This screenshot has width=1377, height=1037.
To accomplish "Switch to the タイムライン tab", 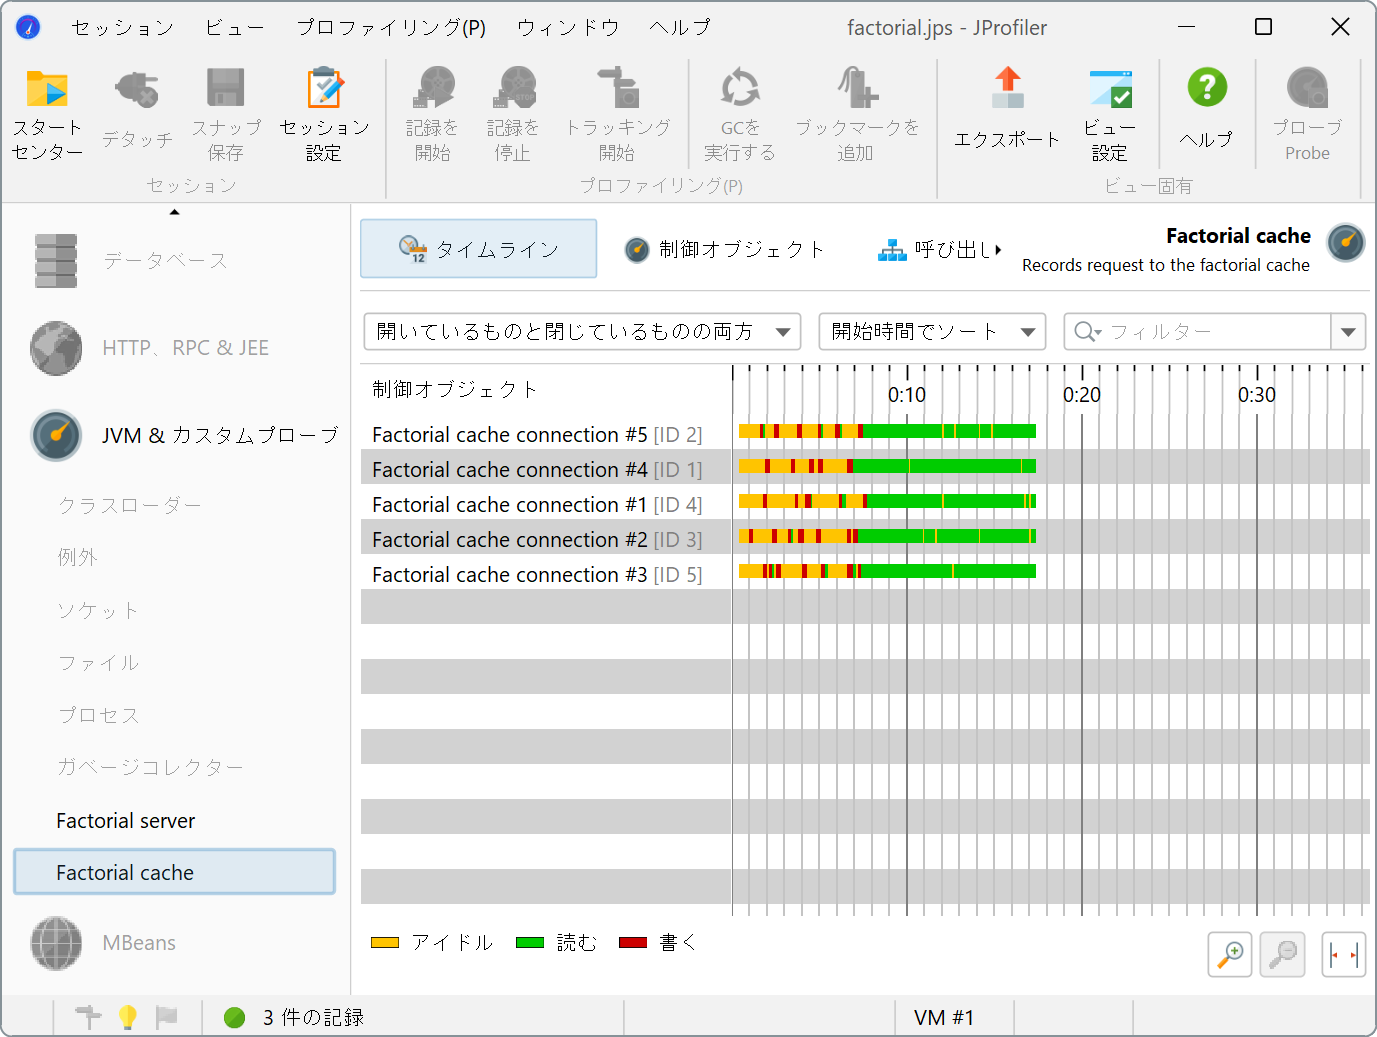I will coord(479,249).
